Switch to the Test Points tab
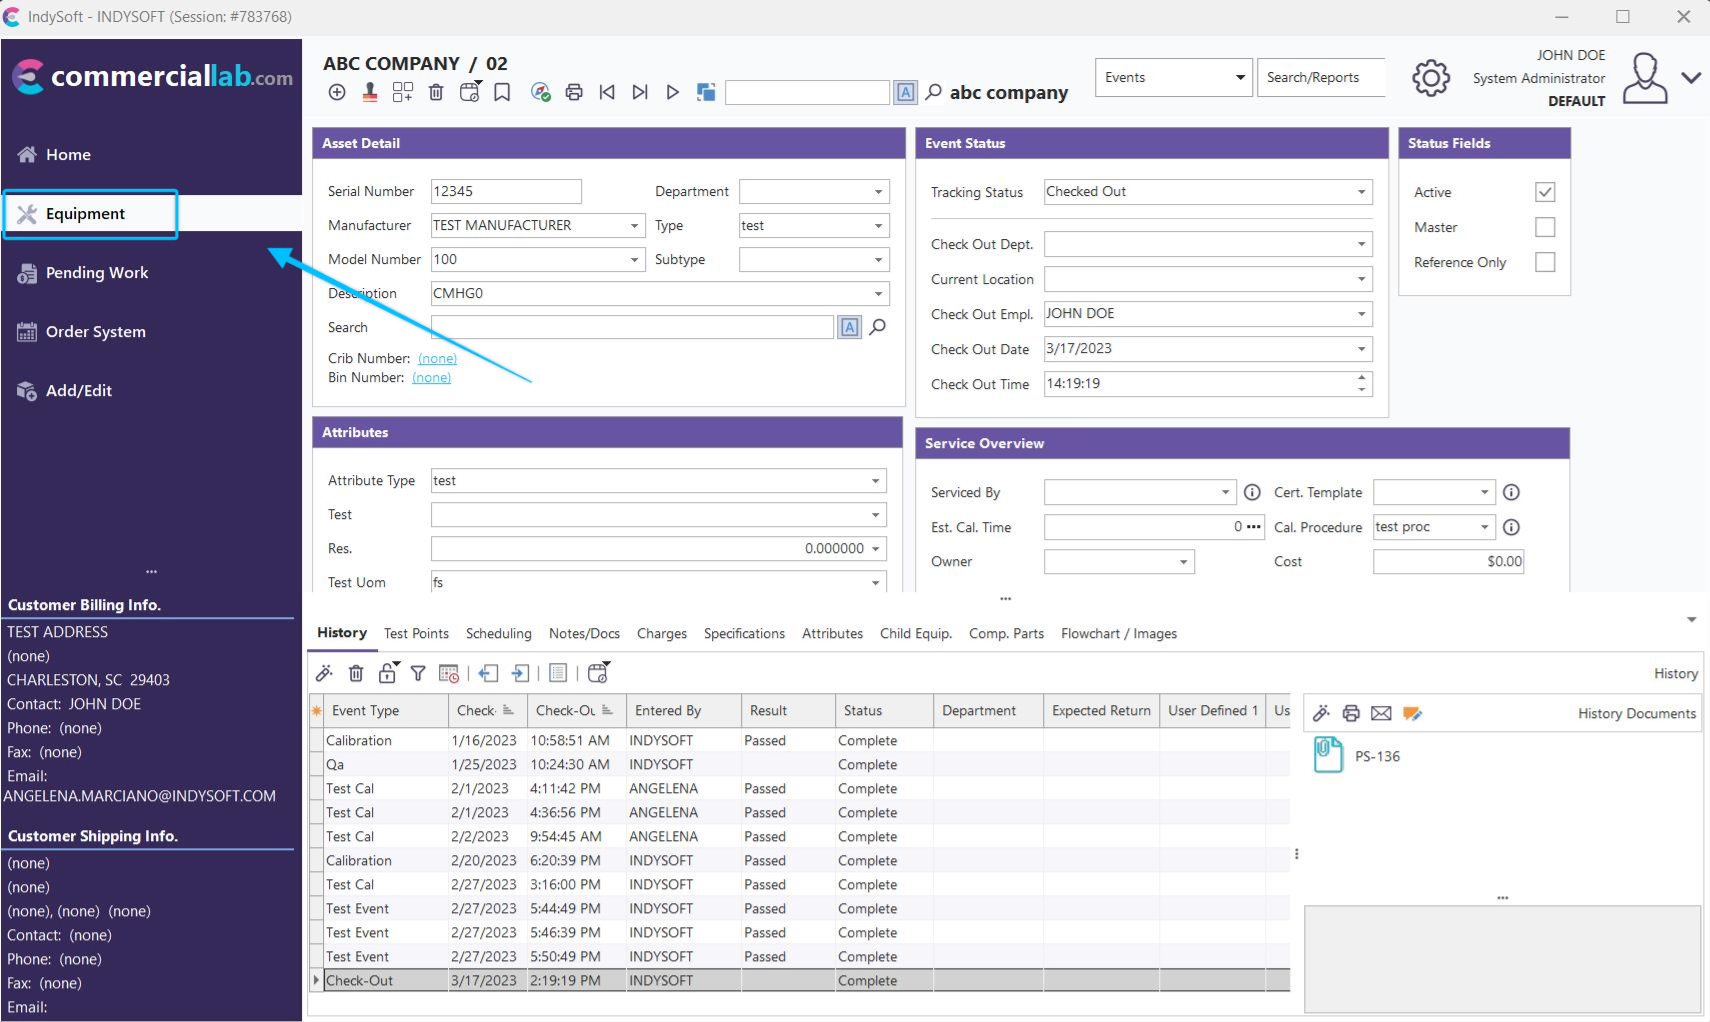Viewport: 1710px width, 1022px height. (x=416, y=634)
